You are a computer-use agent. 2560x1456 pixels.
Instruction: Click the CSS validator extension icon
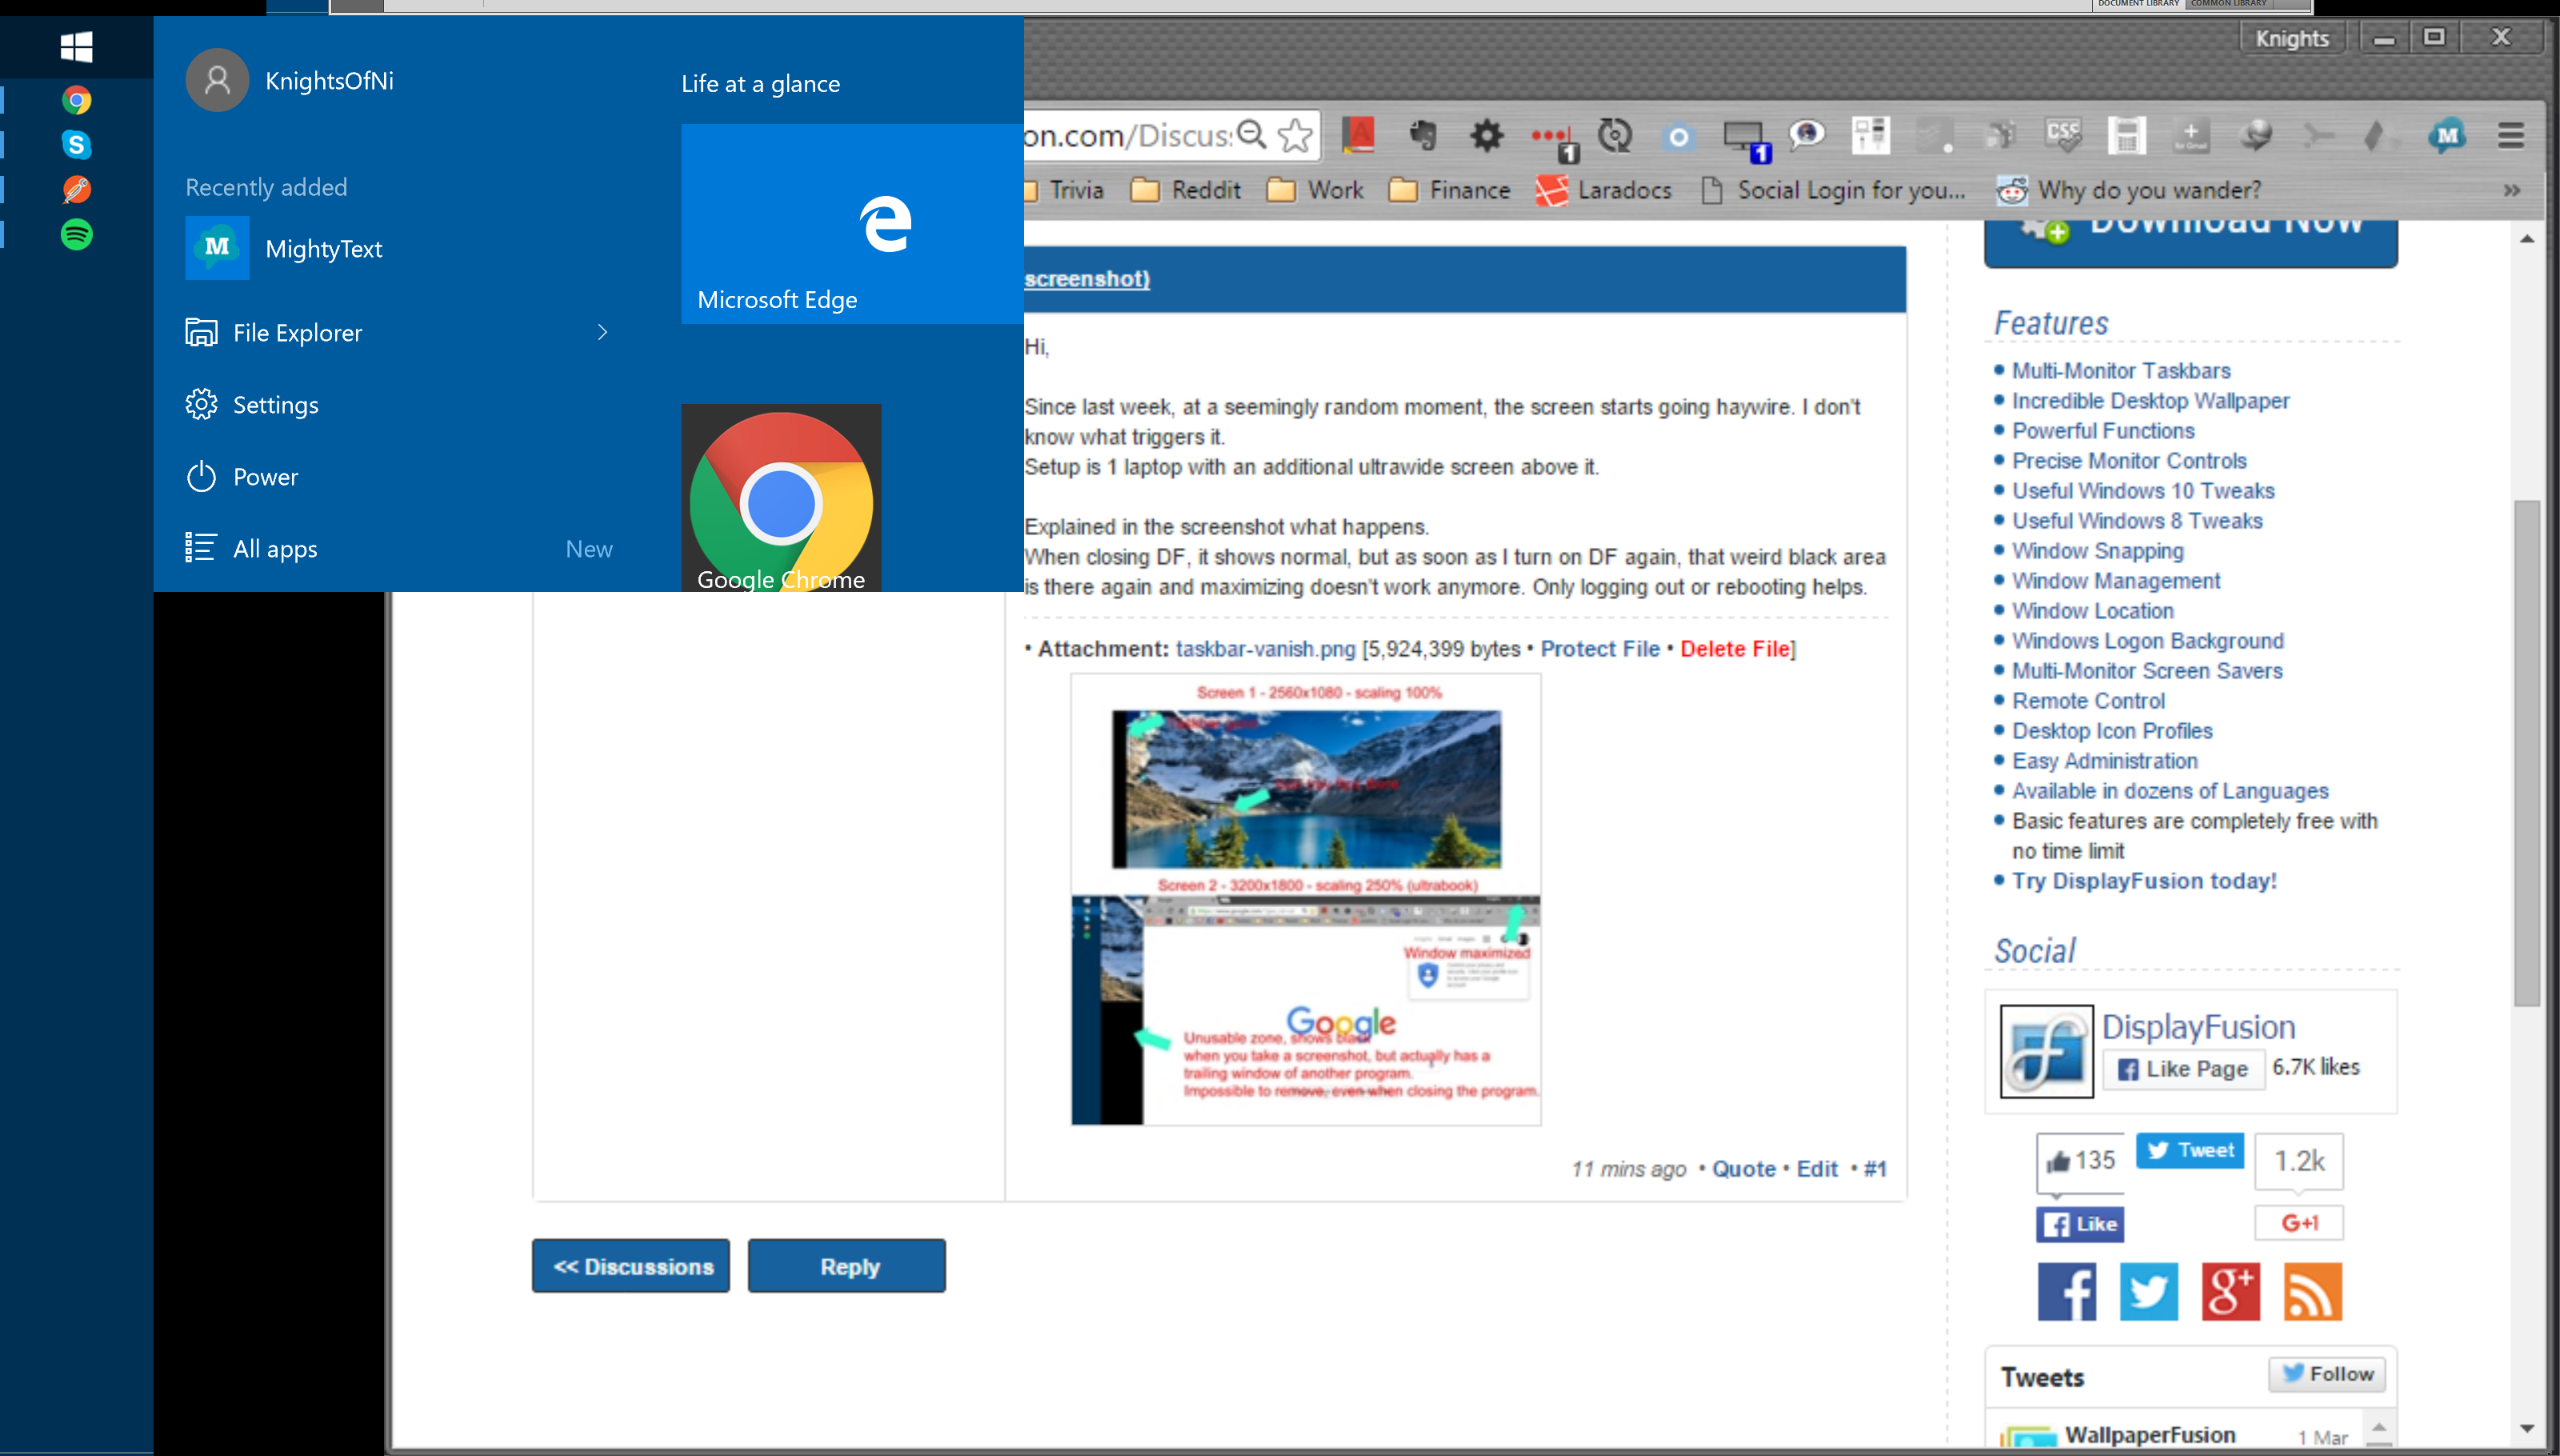click(2063, 135)
